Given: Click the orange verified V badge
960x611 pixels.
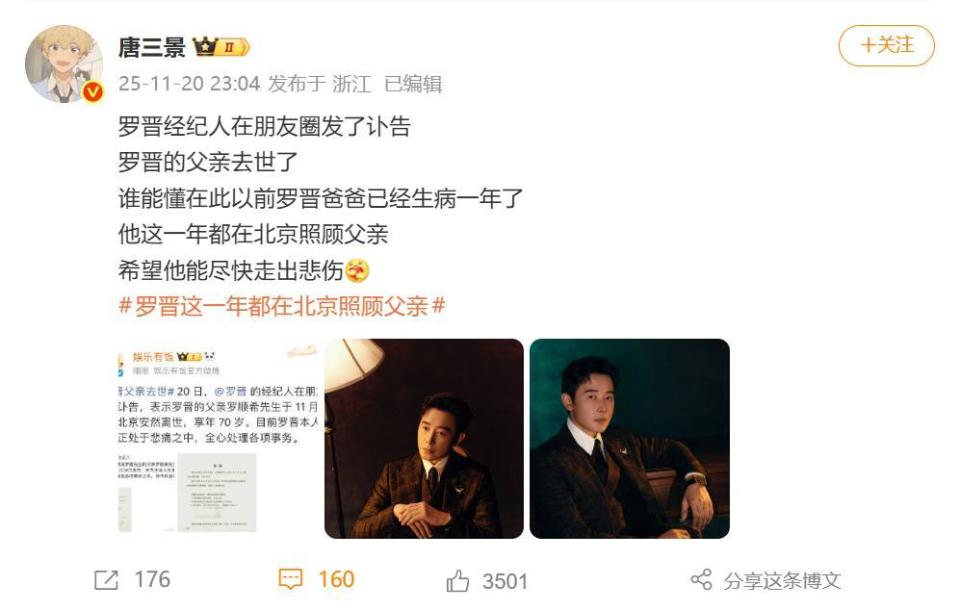Looking at the screenshot, I should point(92,92).
